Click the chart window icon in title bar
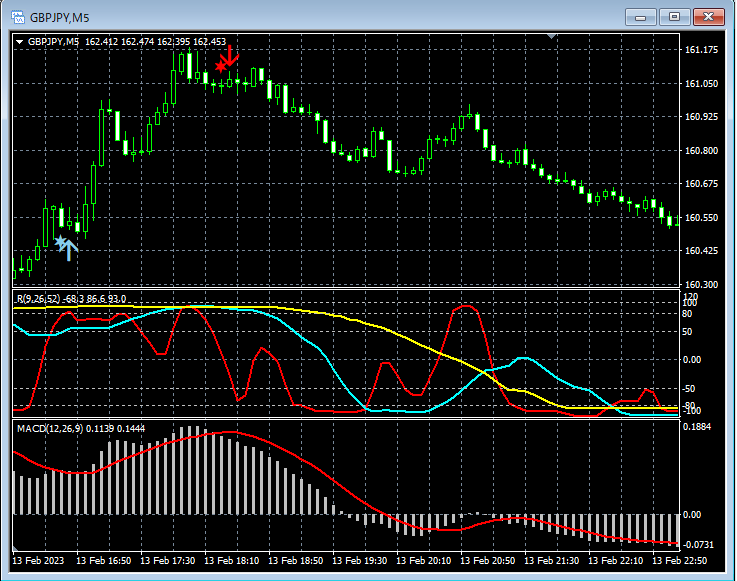 [17, 17]
